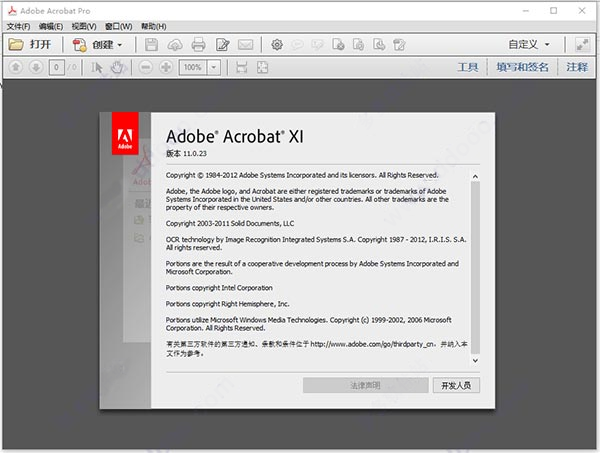Click the Adobe Acrobat XI heading
Image resolution: width=600 pixels, height=453 pixels.
pos(235,136)
